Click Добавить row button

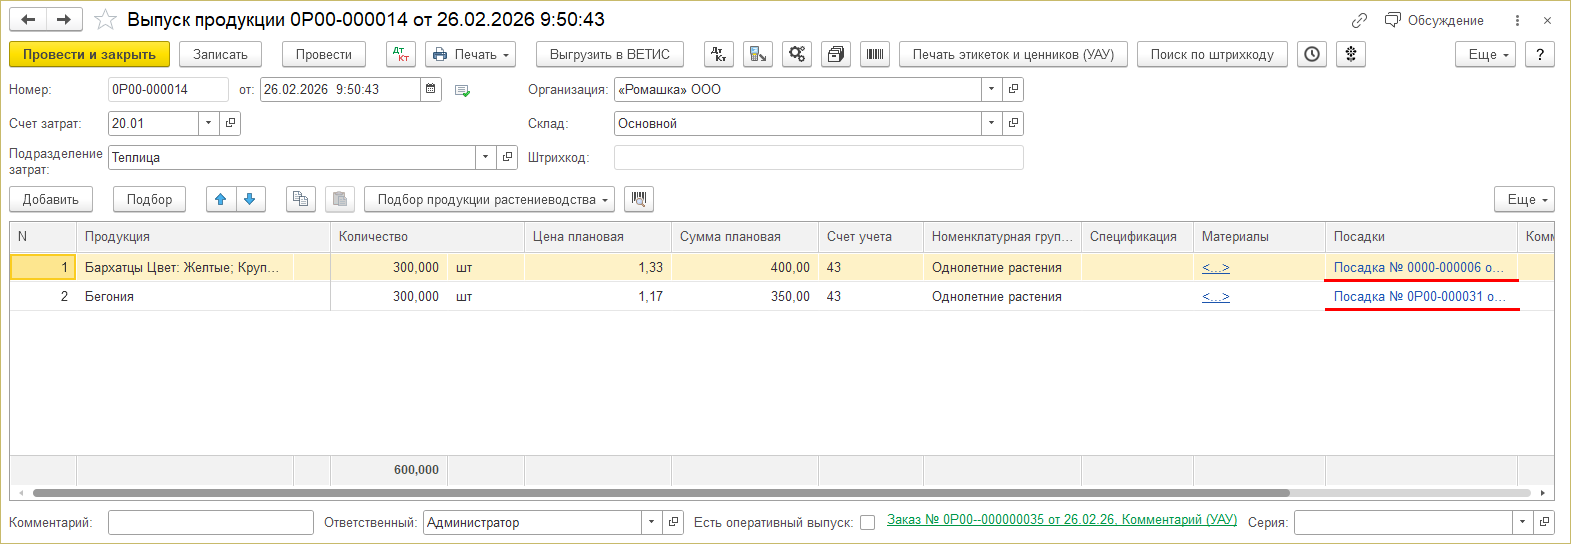tap(51, 199)
